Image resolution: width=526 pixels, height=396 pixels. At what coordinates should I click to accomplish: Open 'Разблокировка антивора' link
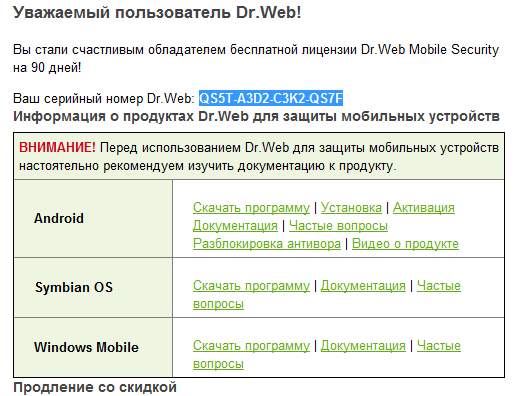tap(267, 244)
